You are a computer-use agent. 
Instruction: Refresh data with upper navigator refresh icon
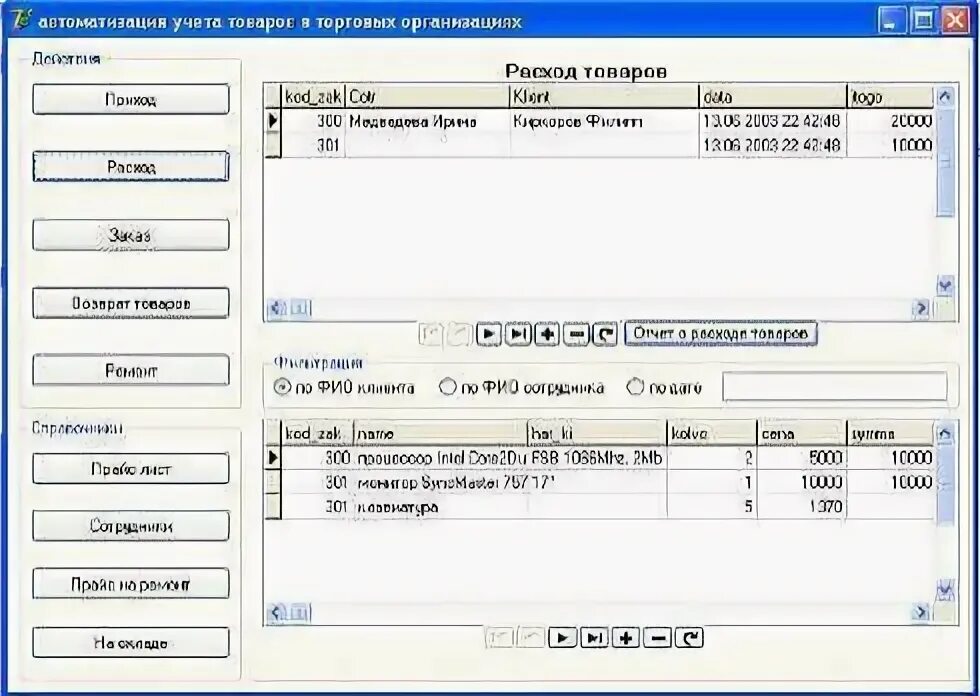[604, 334]
